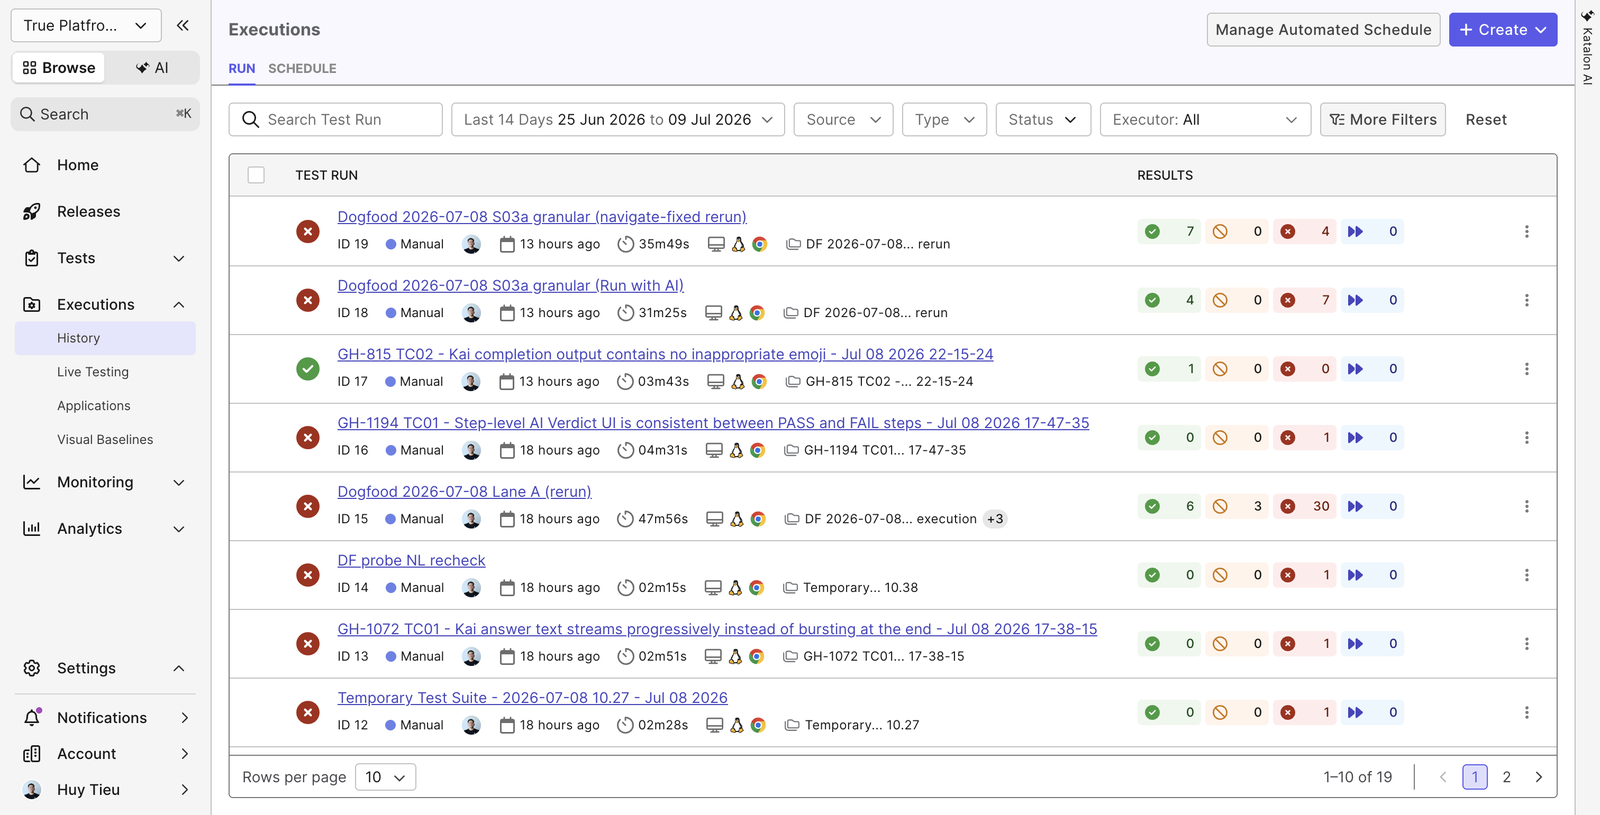Open row actions menu for ID 18
Viewport: 1600px width, 815px height.
(1527, 300)
